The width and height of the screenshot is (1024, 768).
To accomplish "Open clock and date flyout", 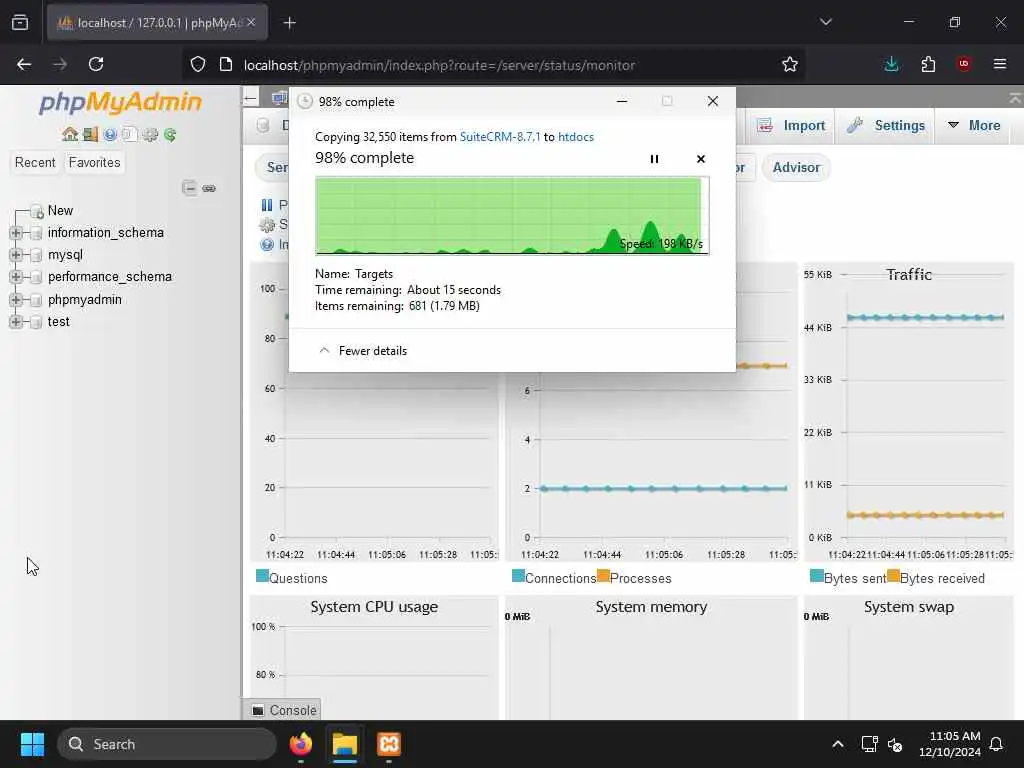I will (950, 744).
